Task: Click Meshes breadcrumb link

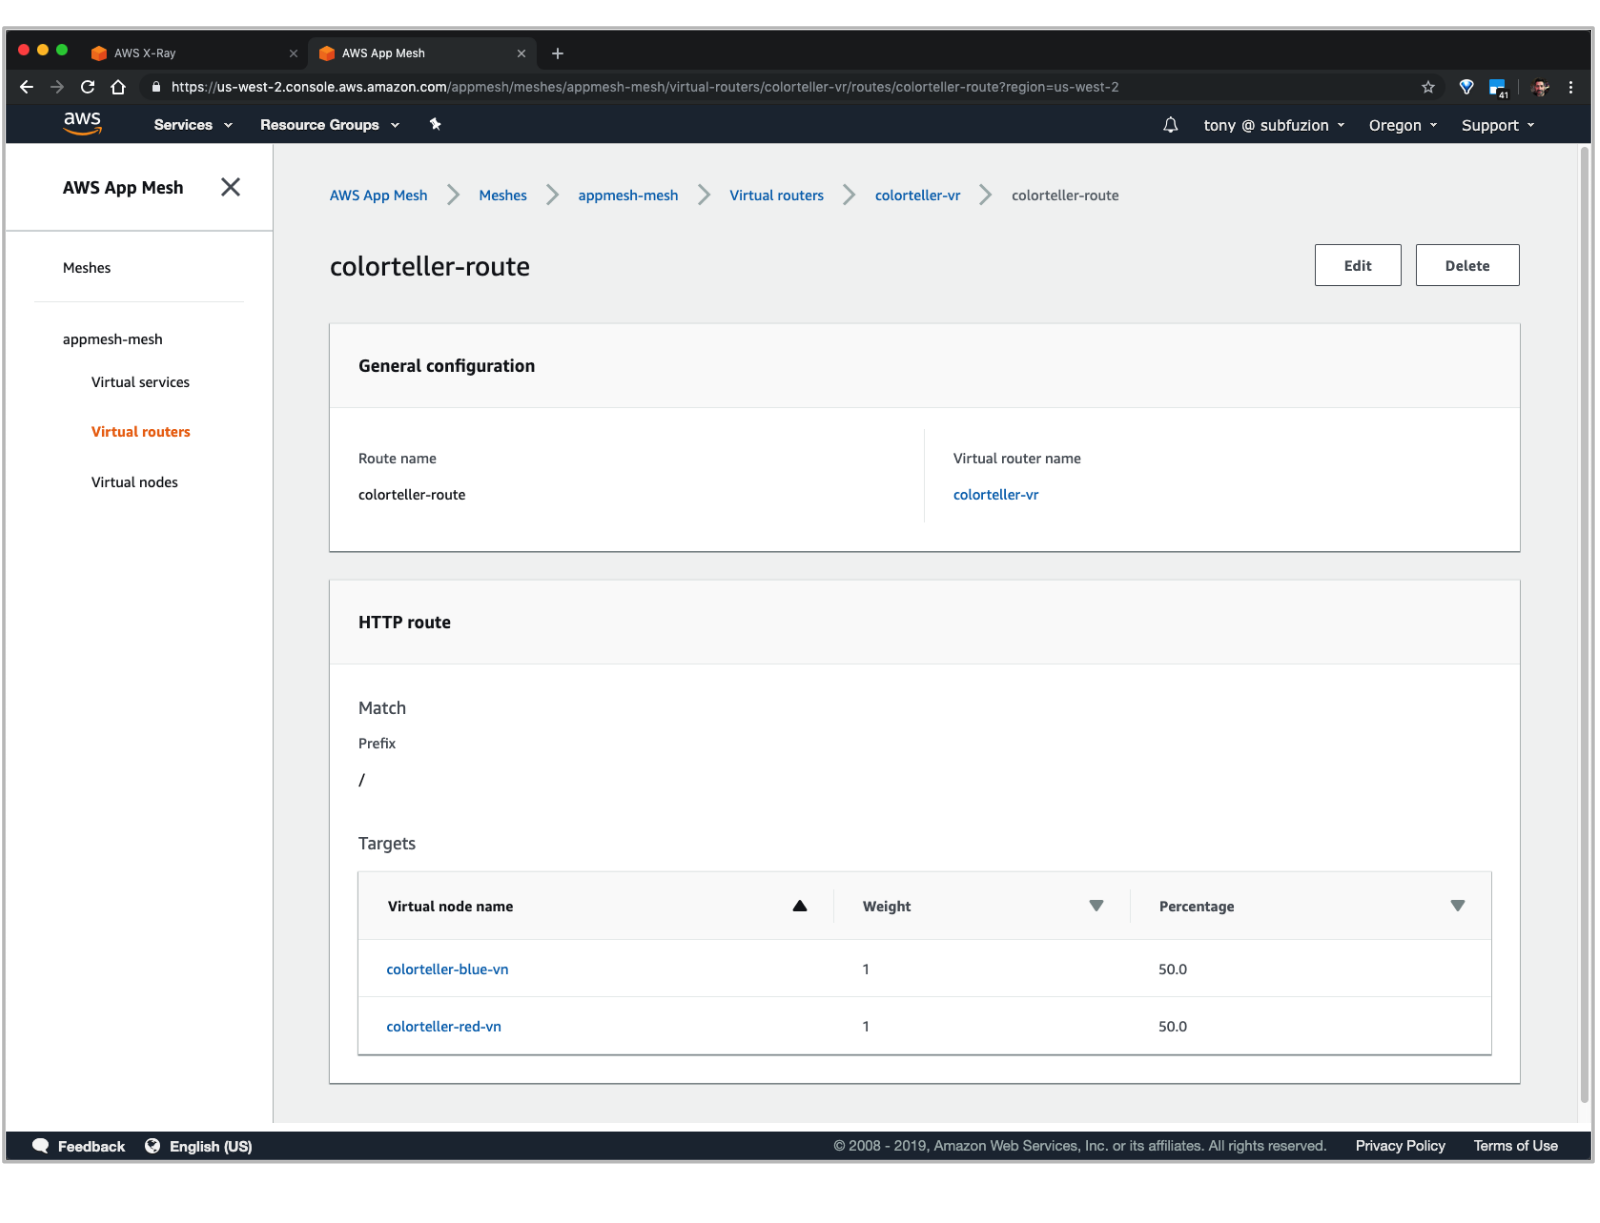Action: pyautogui.click(x=502, y=195)
